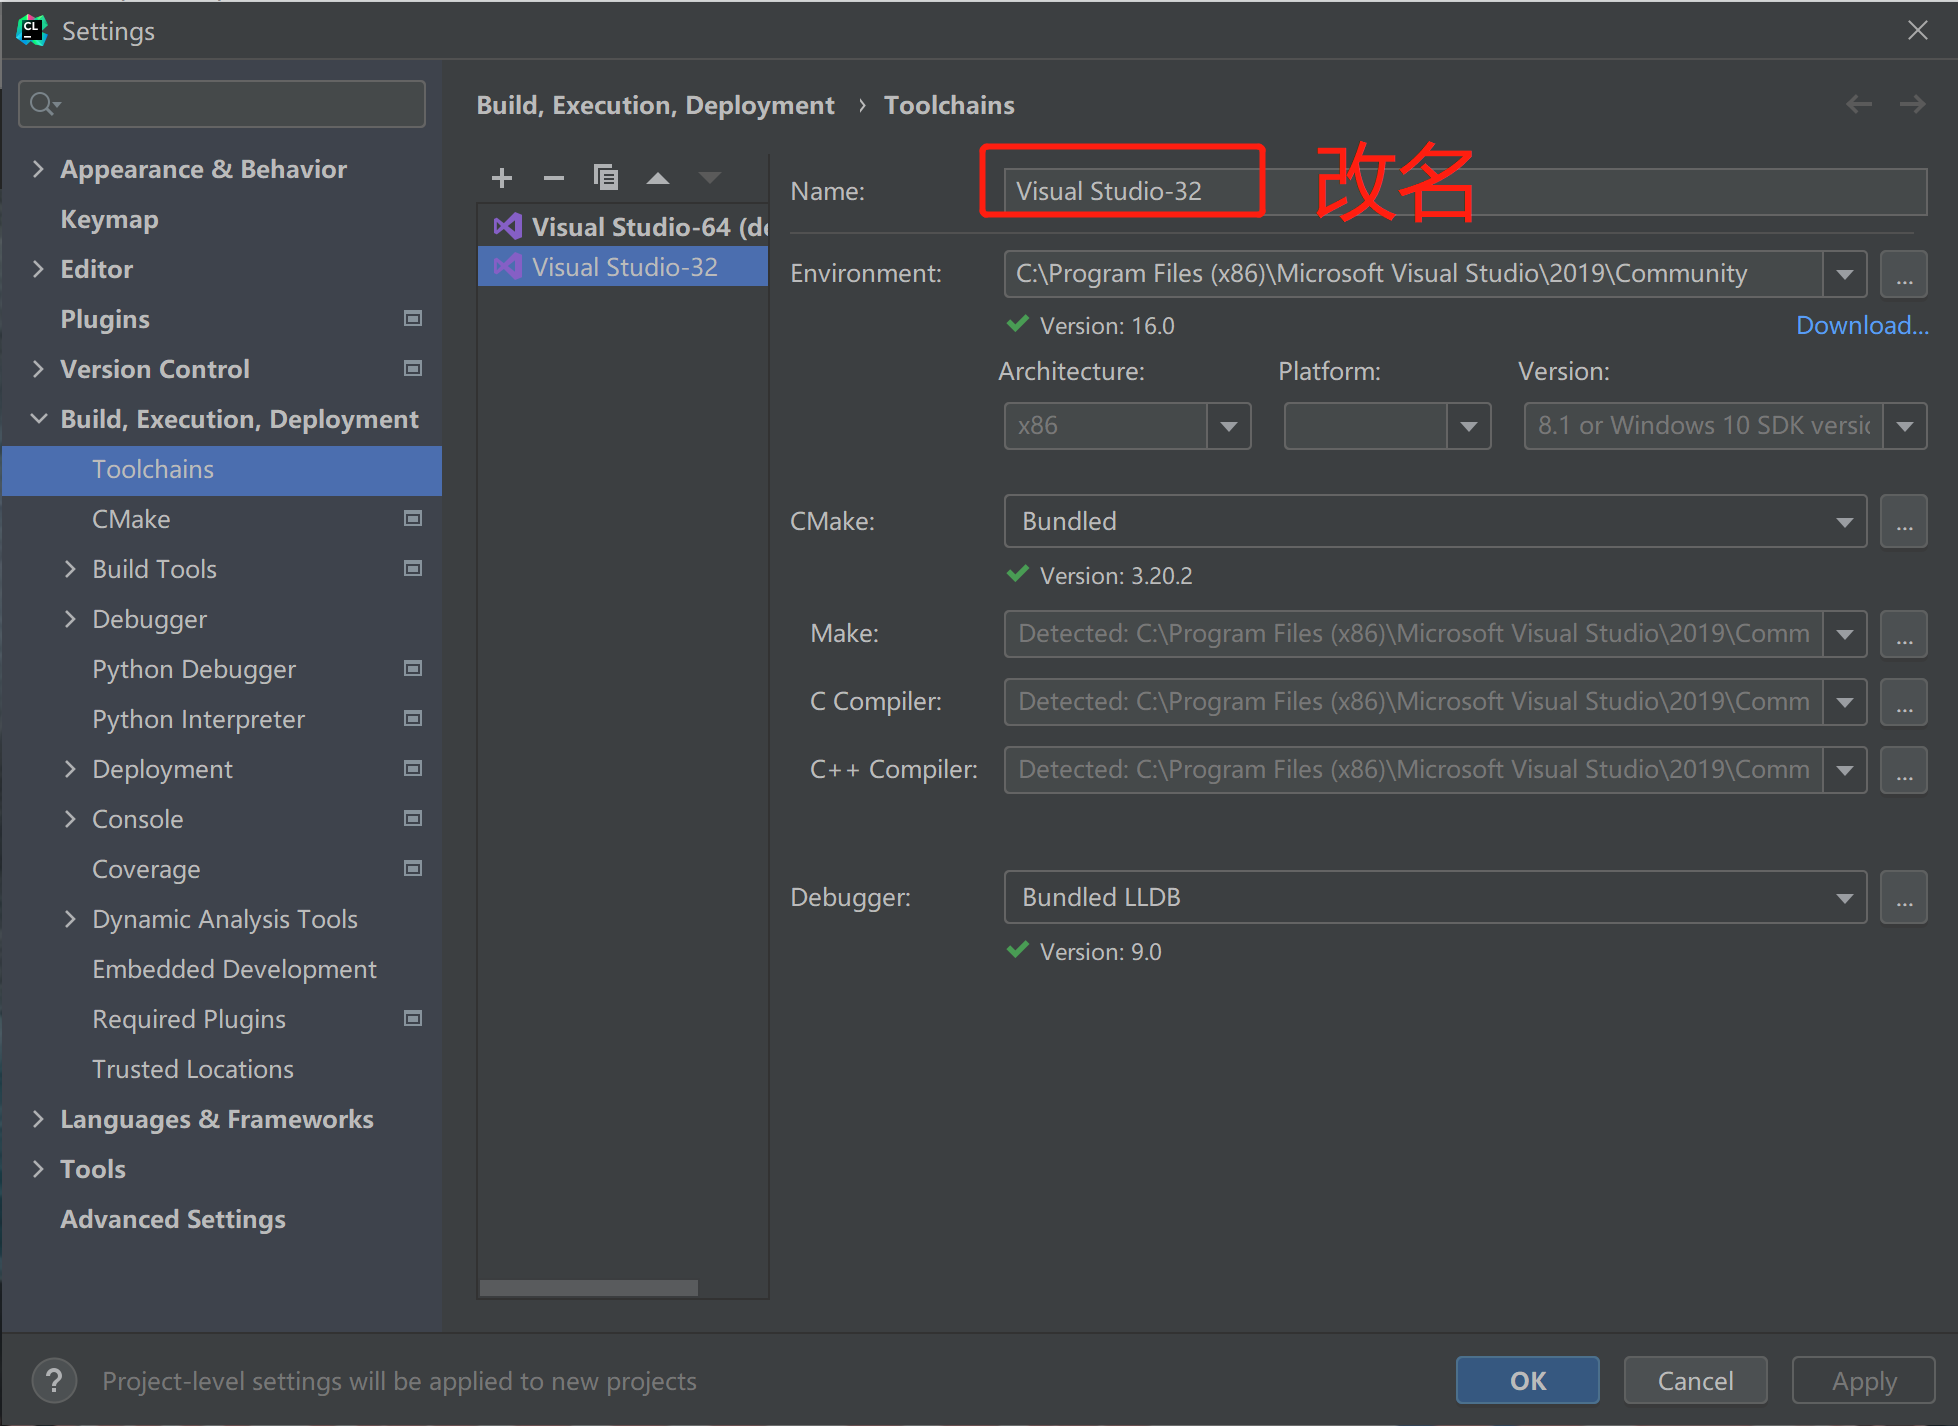Click the Download... link
Screen dimensions: 1958x1426
tap(1862, 325)
